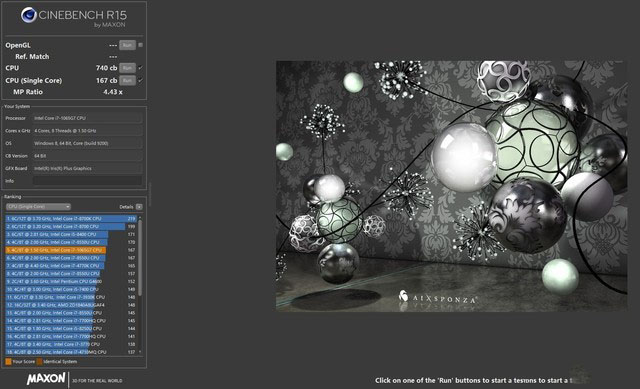The width and height of the screenshot is (640, 389).
Task: Select rank 10 row i5-7400
Action: tap(71, 289)
